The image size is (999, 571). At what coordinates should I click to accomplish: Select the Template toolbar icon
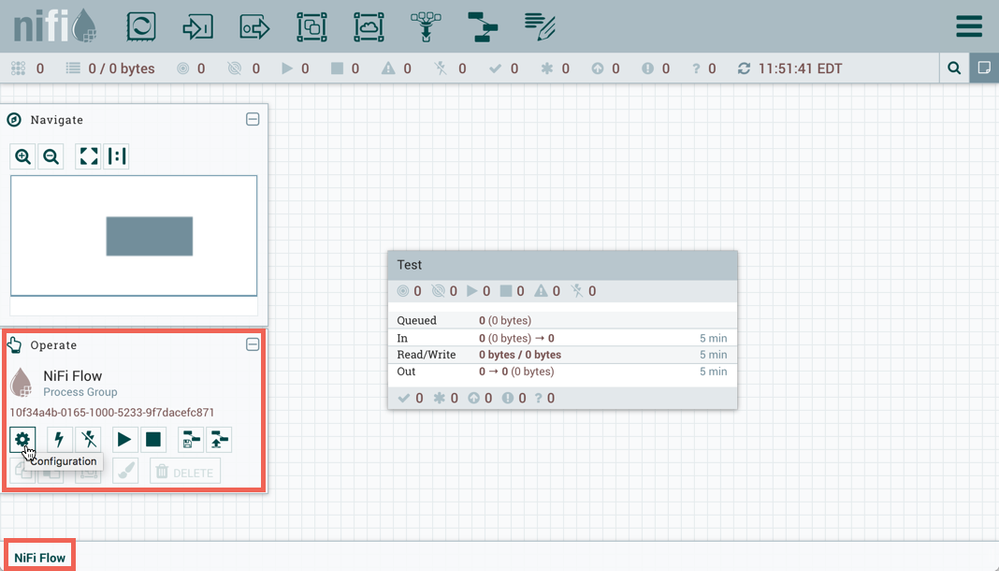484,26
